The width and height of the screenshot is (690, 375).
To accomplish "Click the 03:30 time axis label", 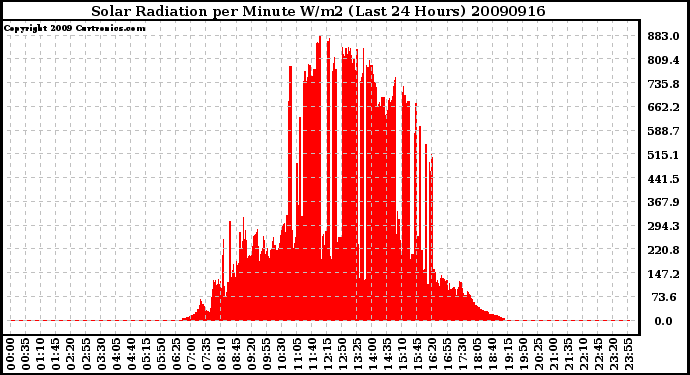I will click(101, 354).
